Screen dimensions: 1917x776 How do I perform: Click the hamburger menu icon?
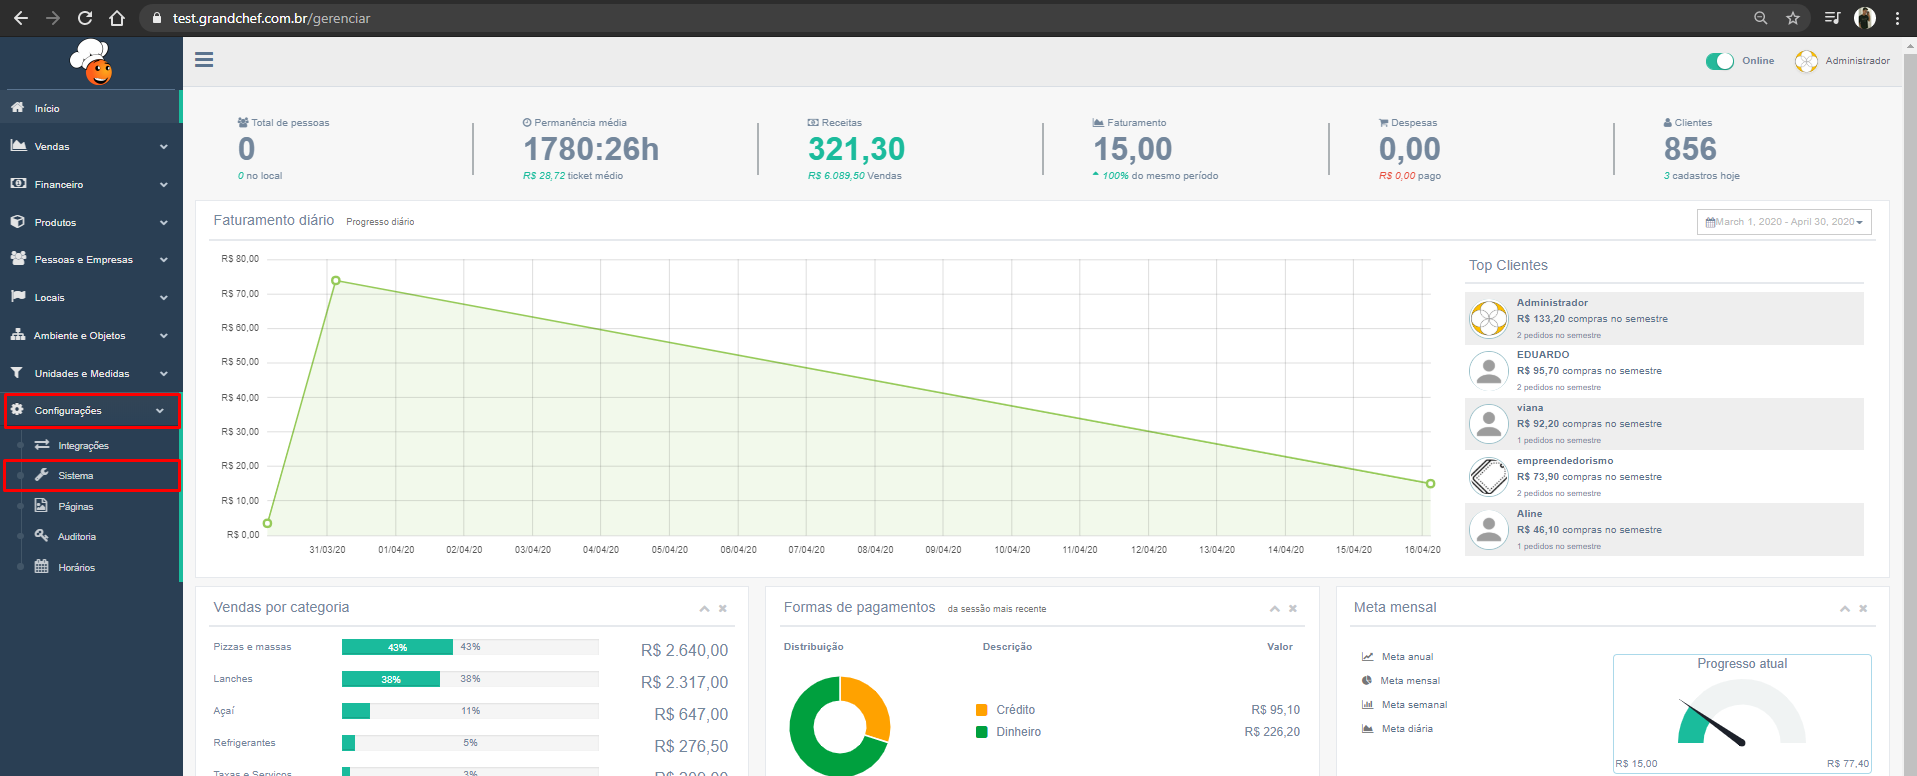[204, 60]
